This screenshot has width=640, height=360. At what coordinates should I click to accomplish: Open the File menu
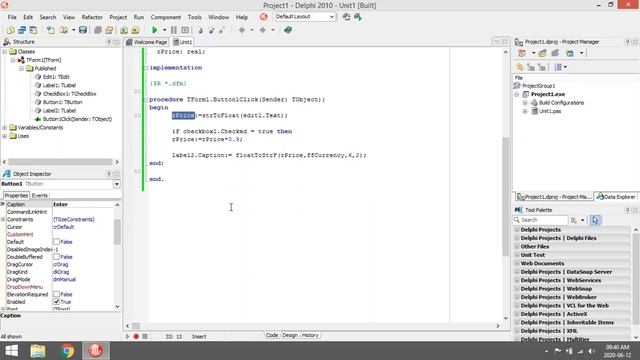tap(12, 17)
